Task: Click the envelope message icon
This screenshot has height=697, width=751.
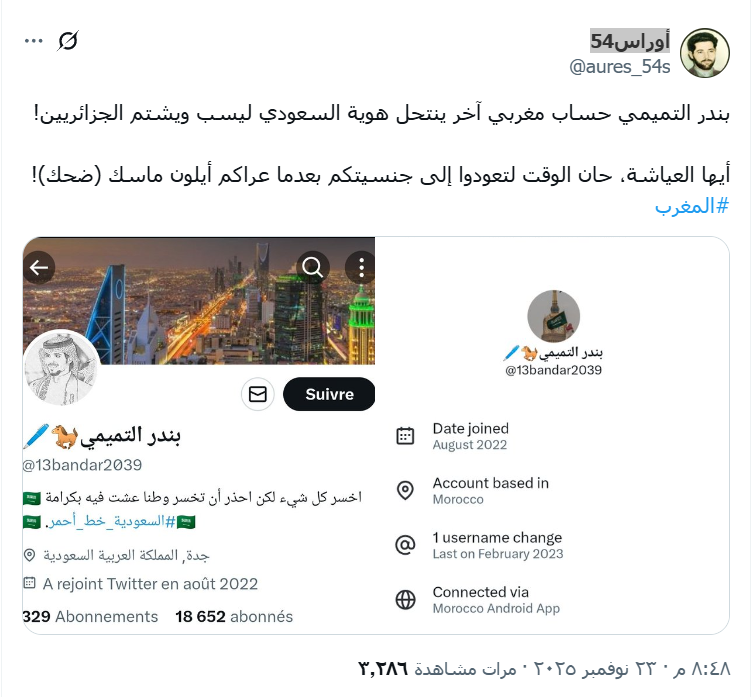Action: pos(258,394)
